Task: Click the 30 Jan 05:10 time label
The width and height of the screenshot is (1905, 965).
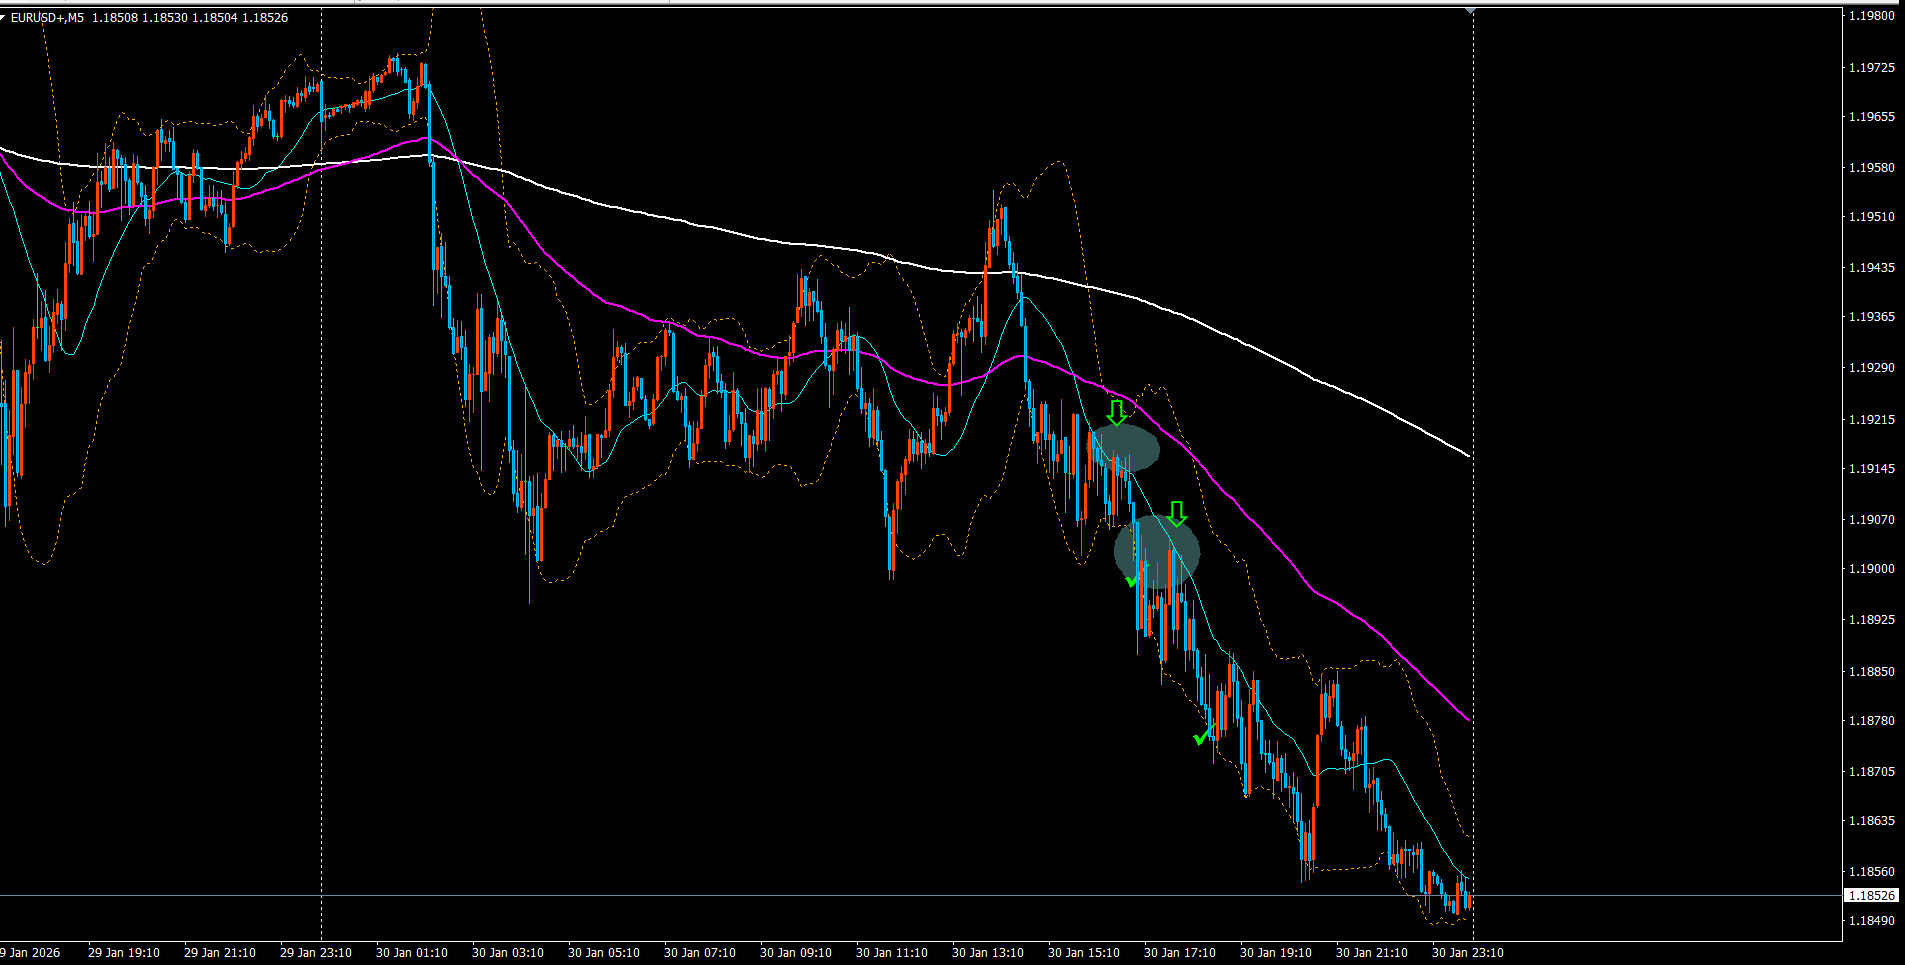Action: pos(604,952)
